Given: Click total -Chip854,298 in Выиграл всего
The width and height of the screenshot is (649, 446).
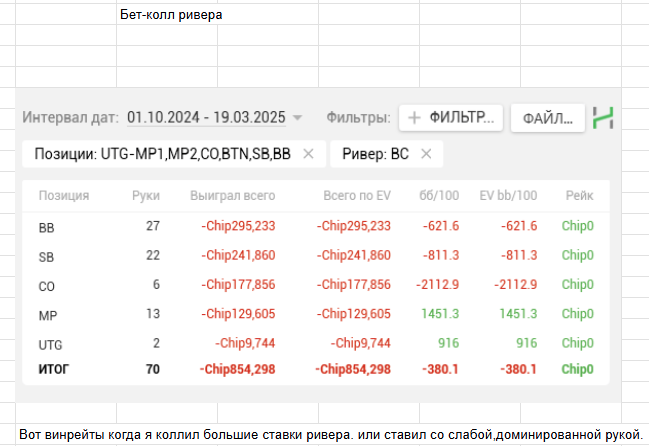Looking at the screenshot, I should (237, 369).
